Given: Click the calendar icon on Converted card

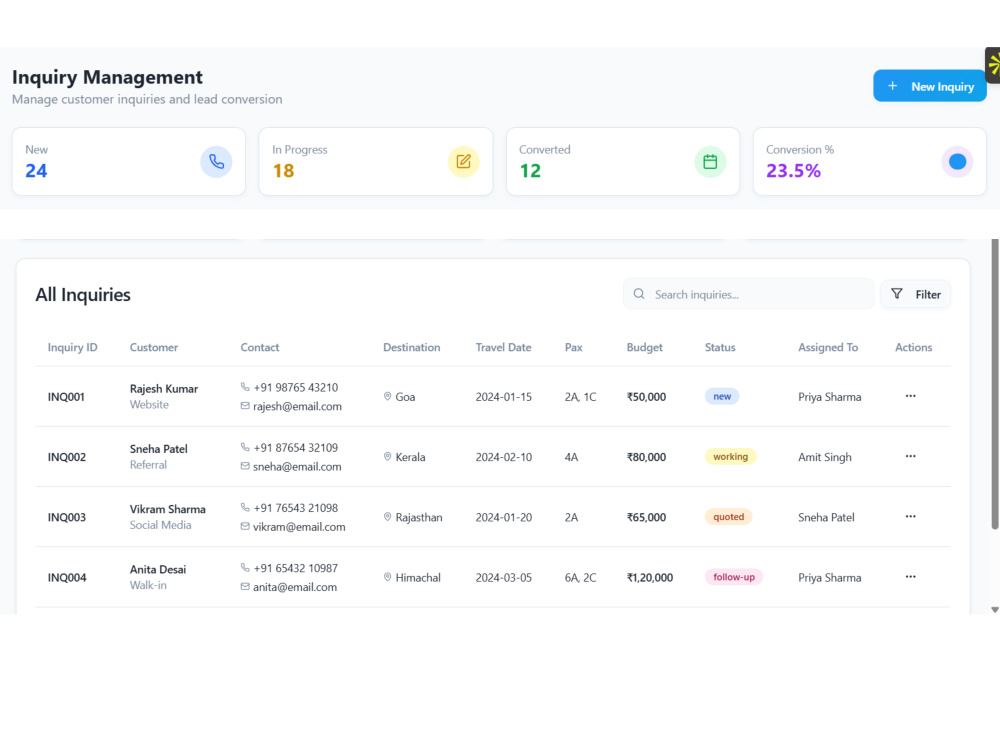Looking at the screenshot, I should (x=710, y=161).
